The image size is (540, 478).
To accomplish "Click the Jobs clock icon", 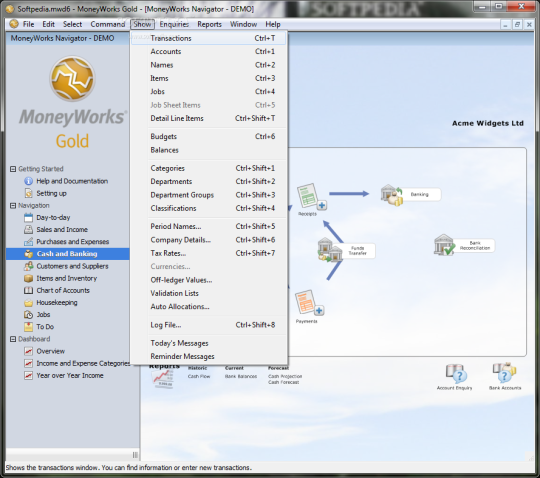I will point(29,314).
